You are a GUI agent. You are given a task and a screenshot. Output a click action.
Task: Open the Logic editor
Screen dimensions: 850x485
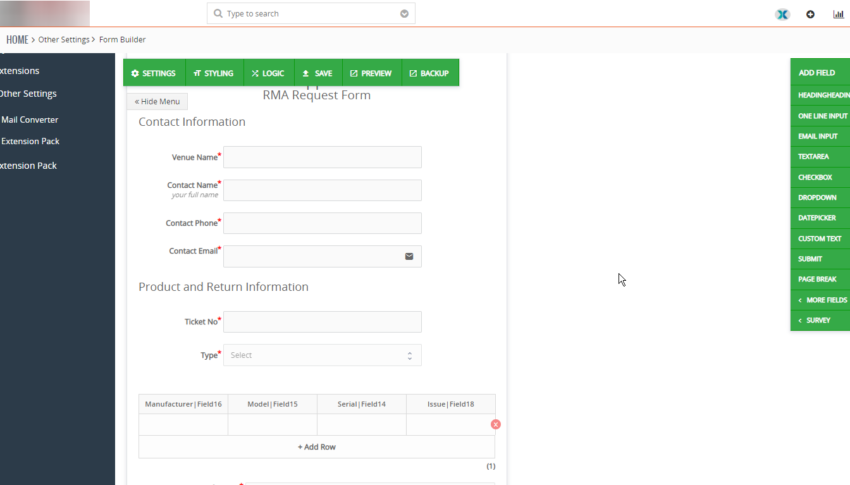coord(268,73)
